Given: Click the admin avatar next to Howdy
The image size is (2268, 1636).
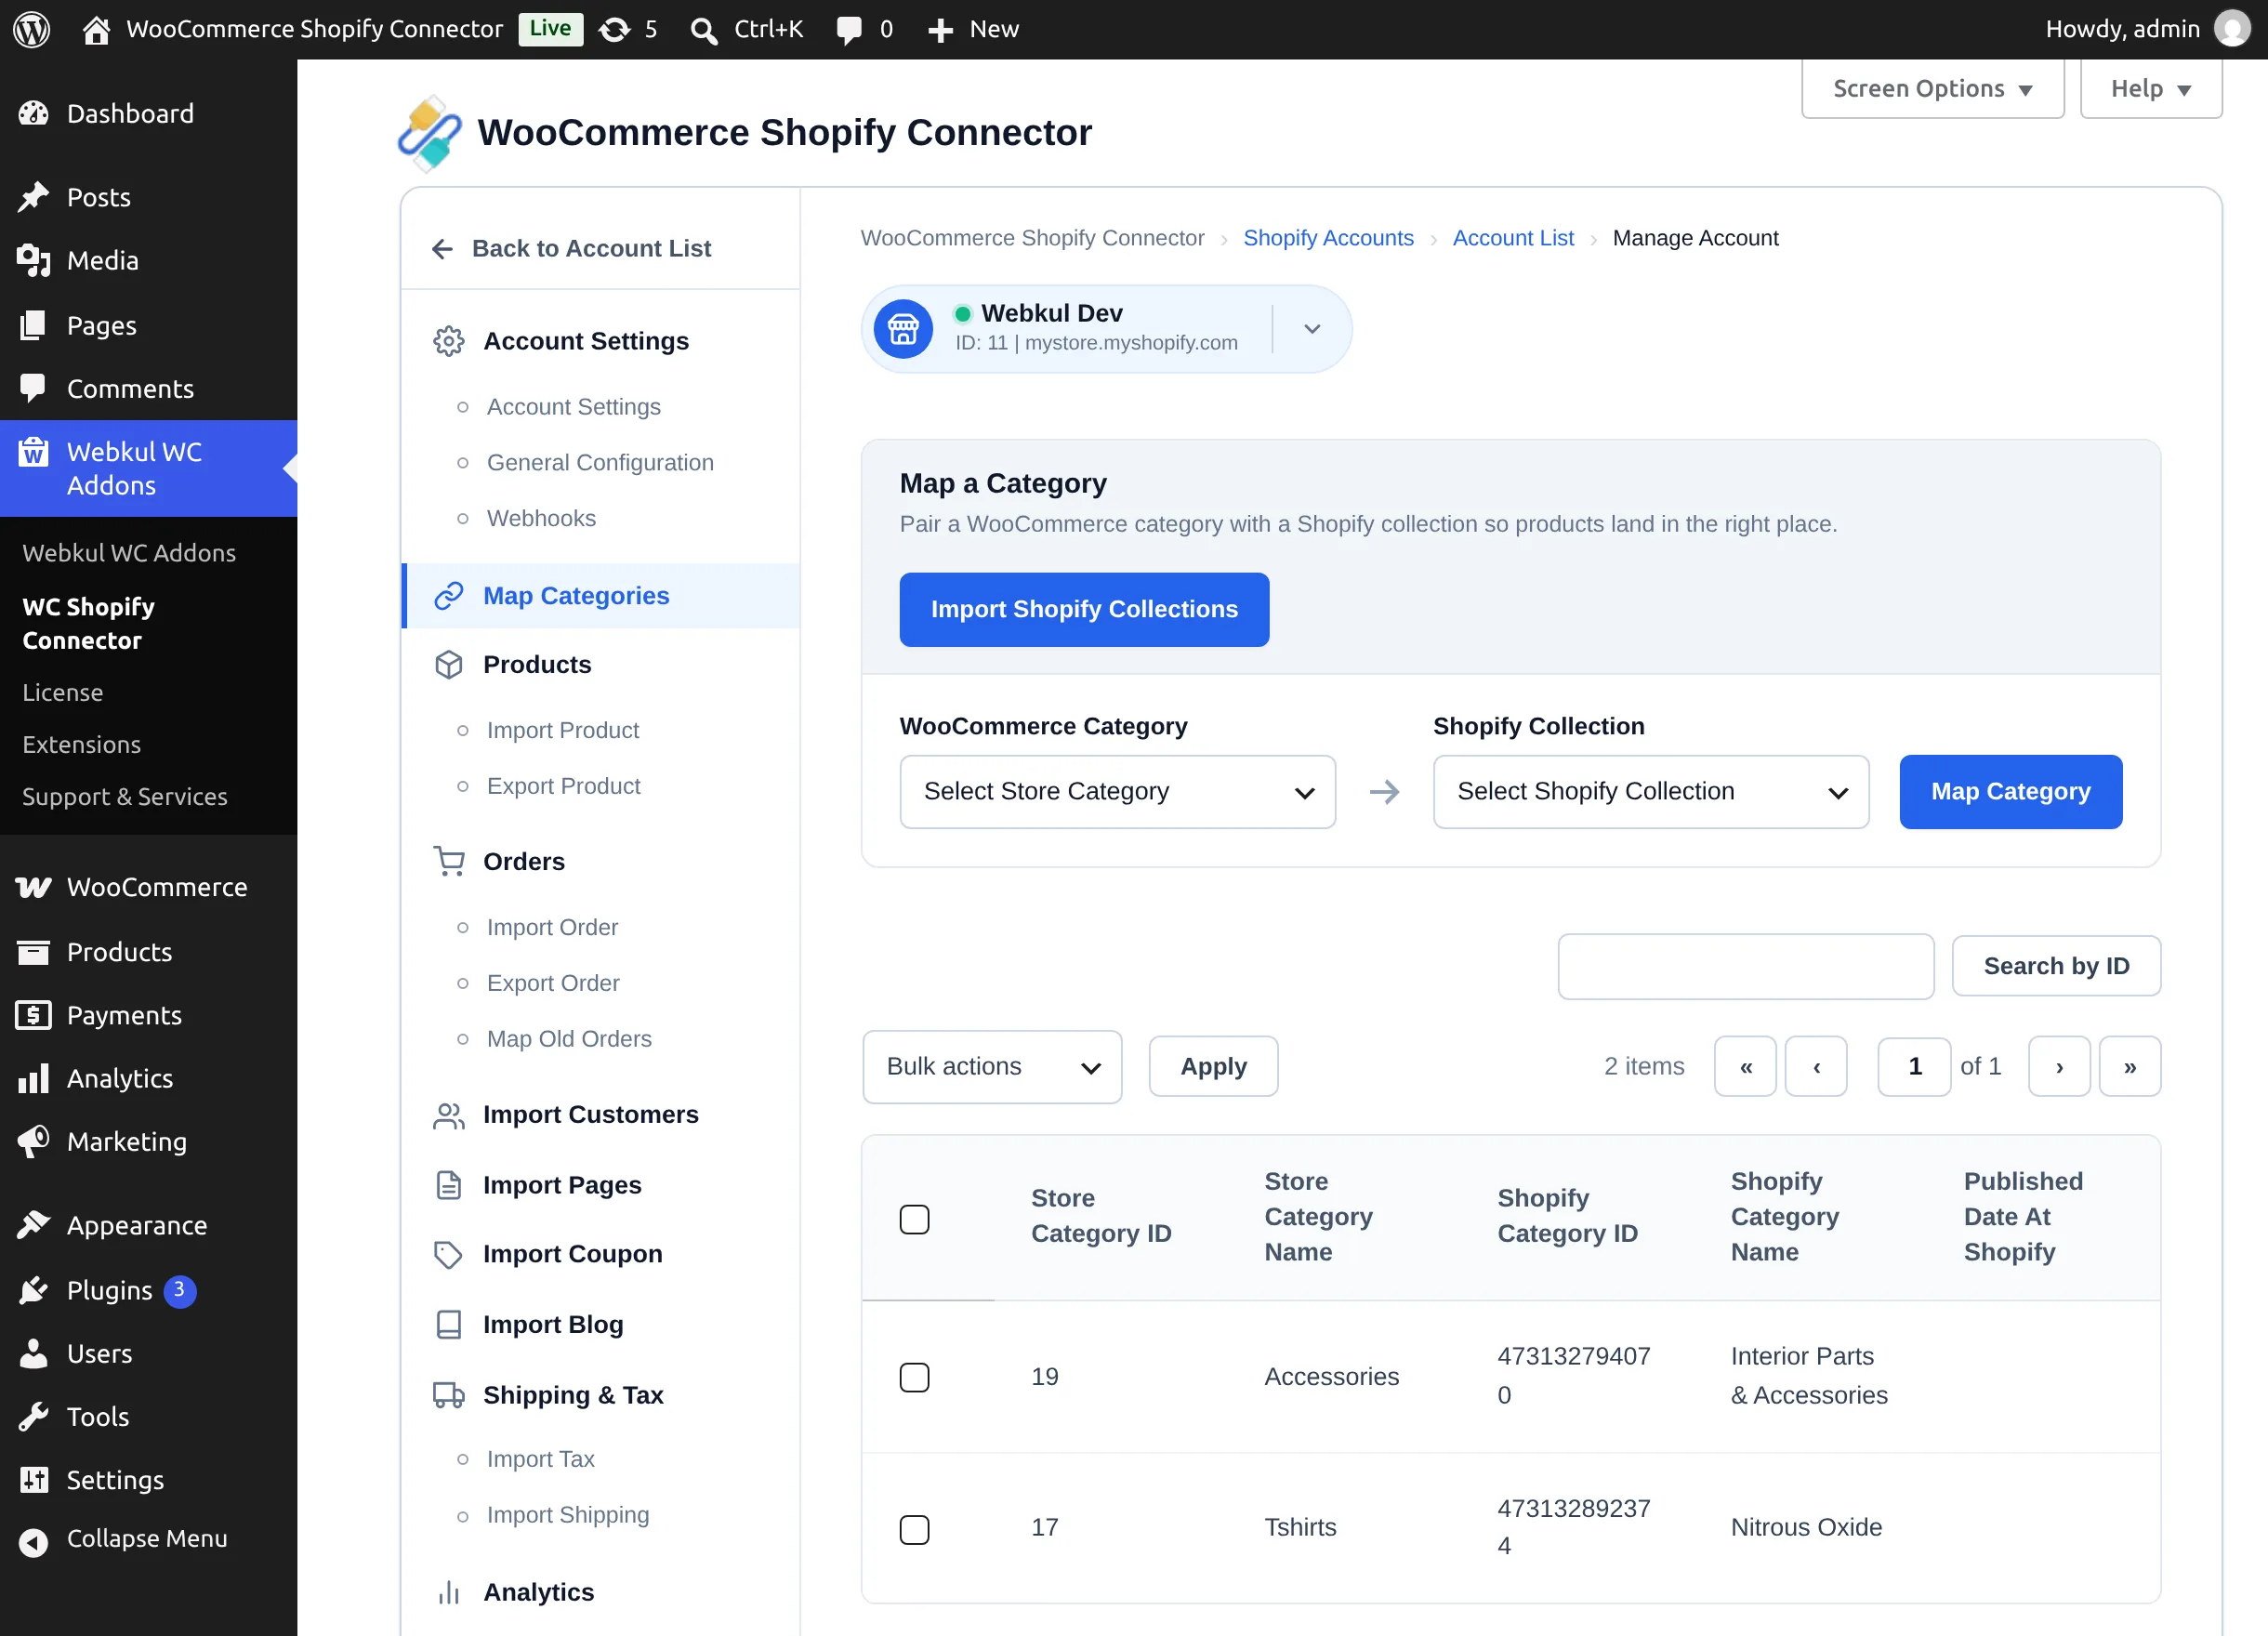Looking at the screenshot, I should (2232, 29).
